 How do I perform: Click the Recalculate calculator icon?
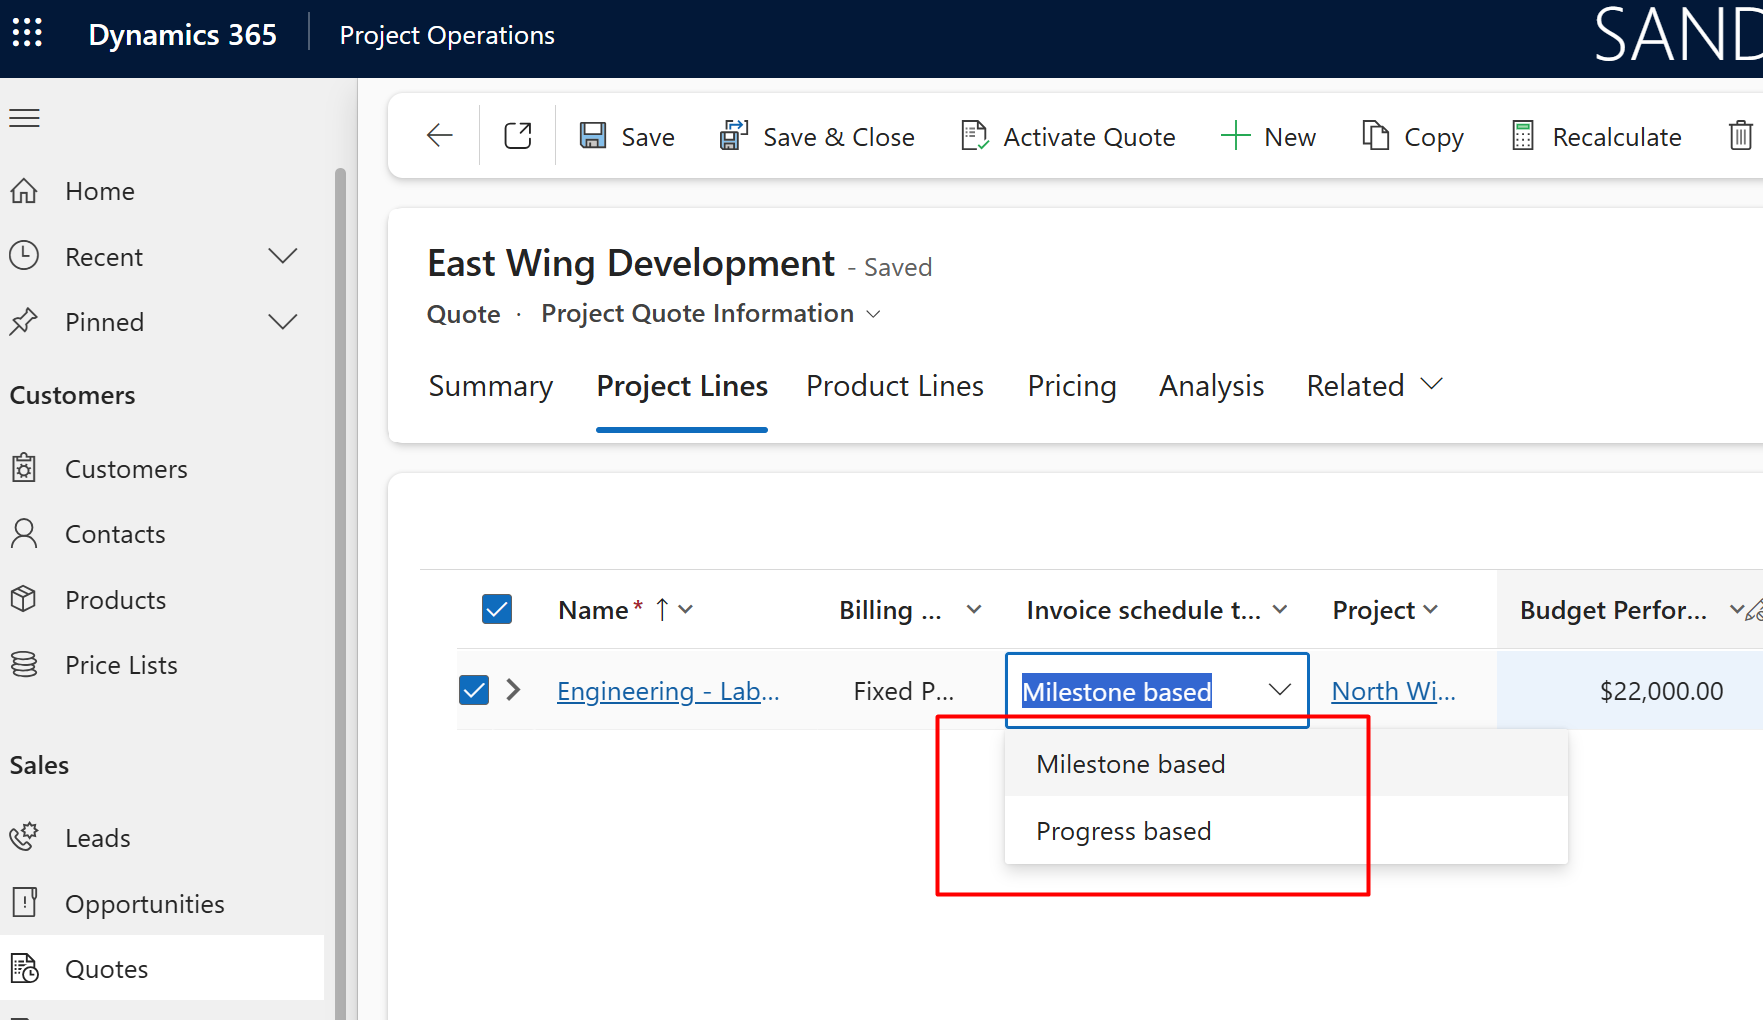tap(1522, 135)
